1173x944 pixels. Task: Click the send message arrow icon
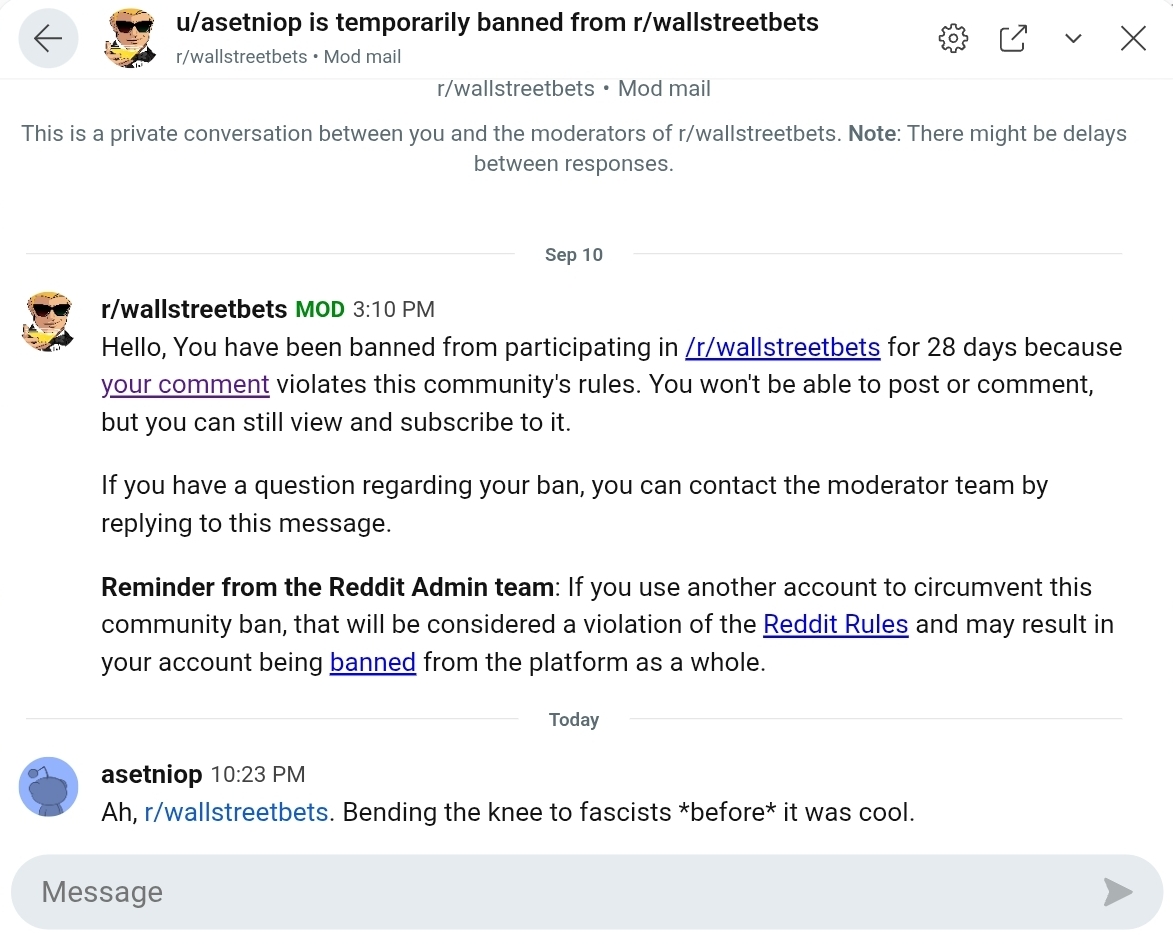click(x=1117, y=892)
